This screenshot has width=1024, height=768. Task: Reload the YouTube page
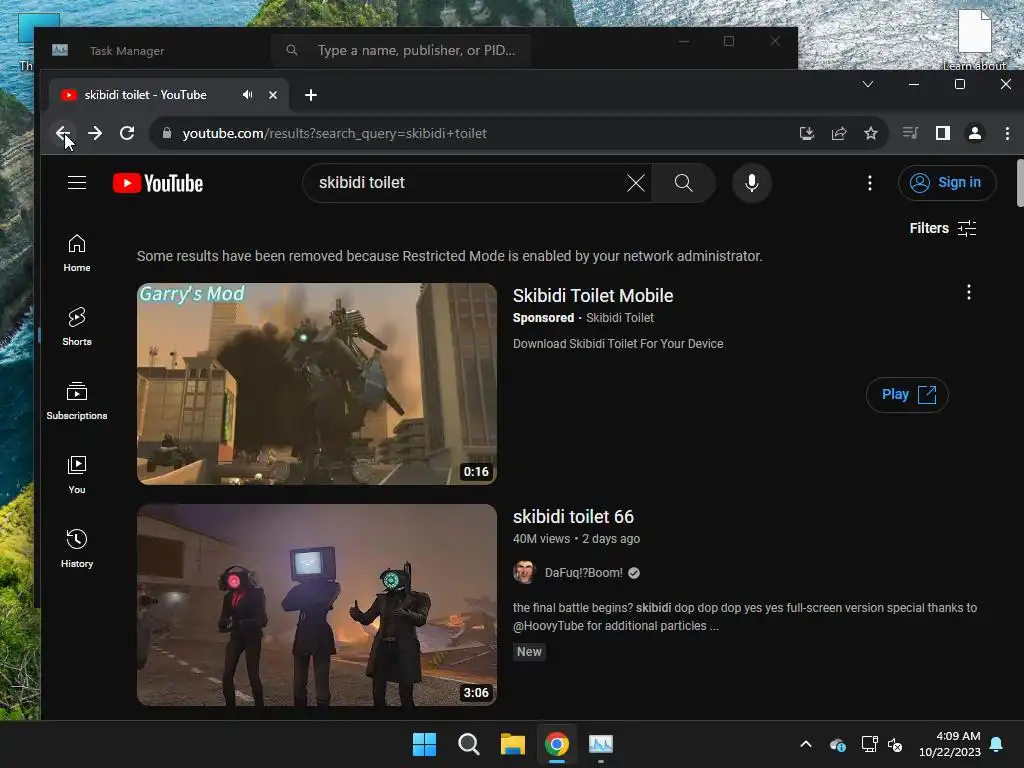(x=127, y=133)
